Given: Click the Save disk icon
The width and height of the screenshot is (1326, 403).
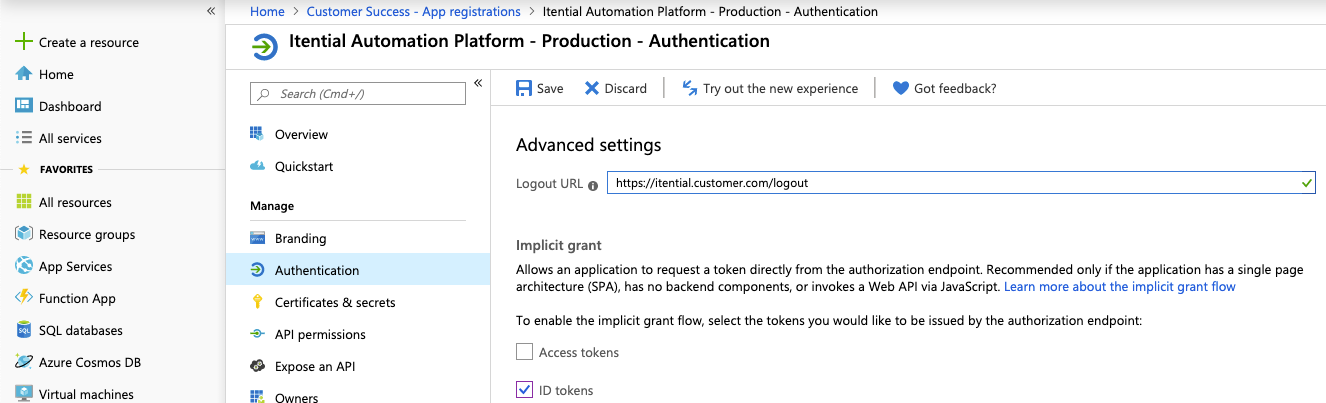Looking at the screenshot, I should [524, 88].
